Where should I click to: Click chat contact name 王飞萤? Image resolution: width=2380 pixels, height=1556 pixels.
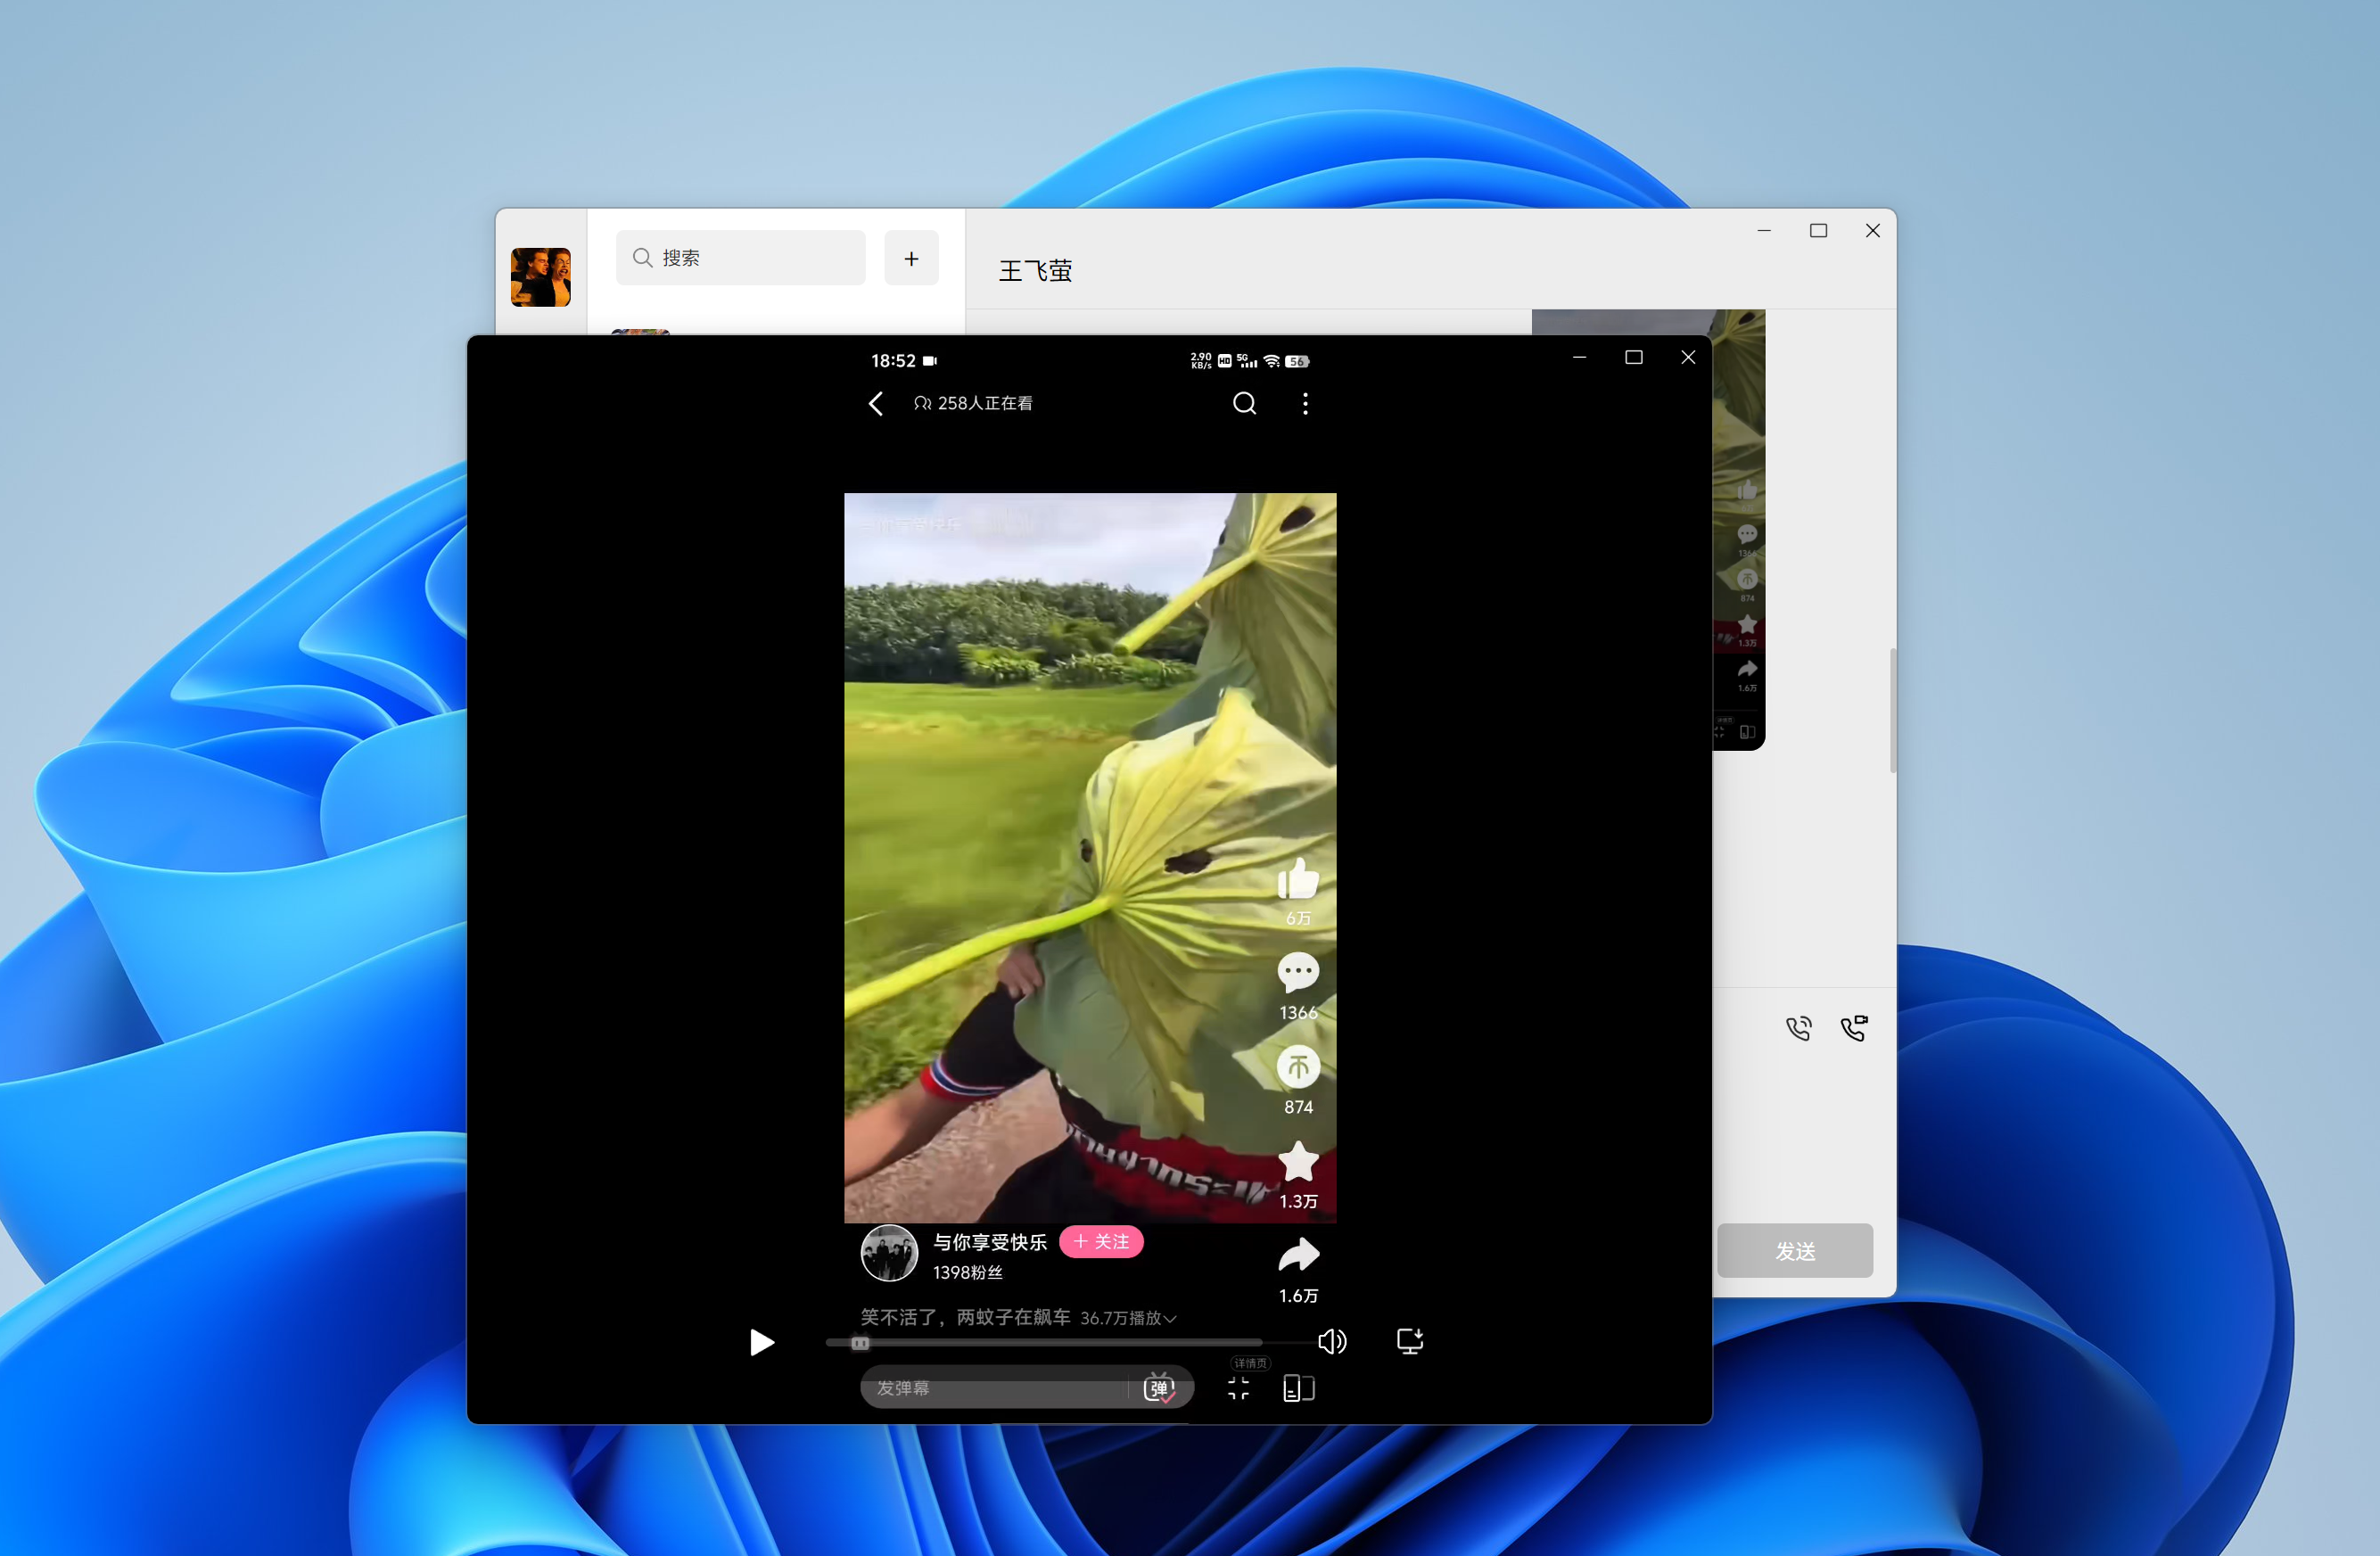pos(1036,271)
